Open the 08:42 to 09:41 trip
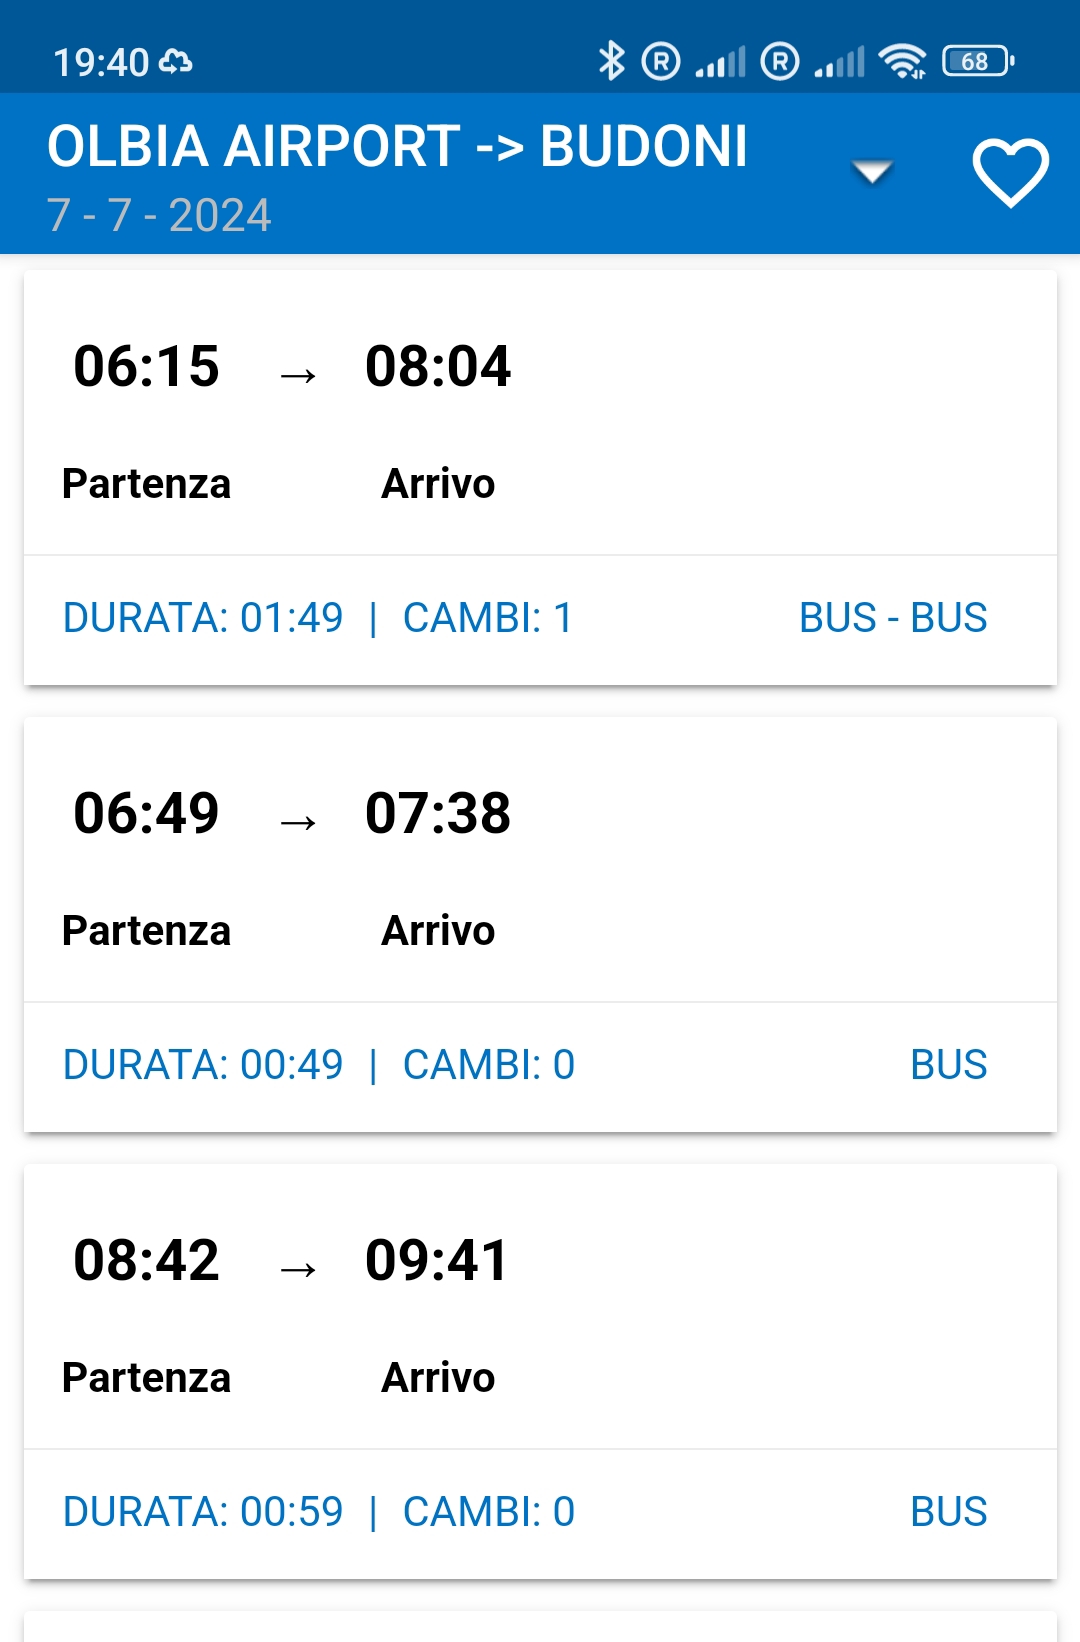 [x=540, y=1306]
